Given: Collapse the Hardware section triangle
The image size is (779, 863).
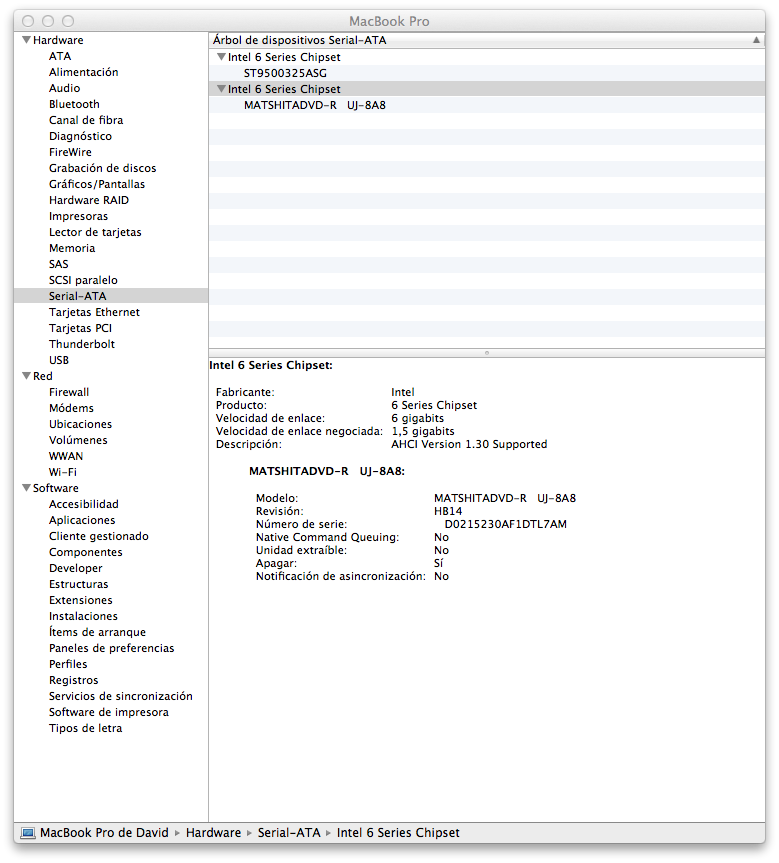Looking at the screenshot, I should 26,40.
